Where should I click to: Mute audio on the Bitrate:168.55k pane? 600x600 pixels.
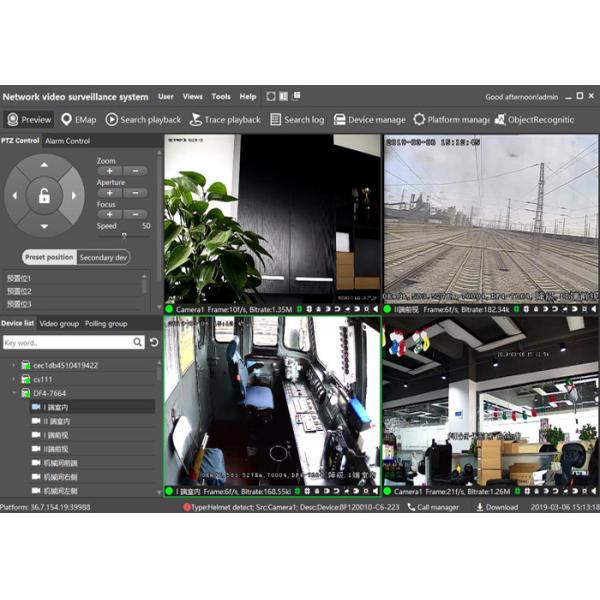point(375,491)
